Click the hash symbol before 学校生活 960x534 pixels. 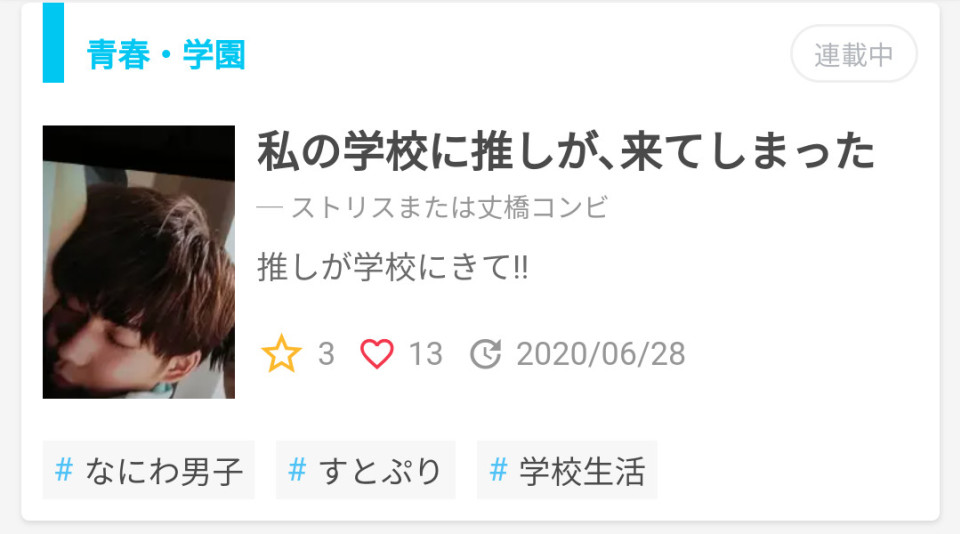tap(498, 470)
